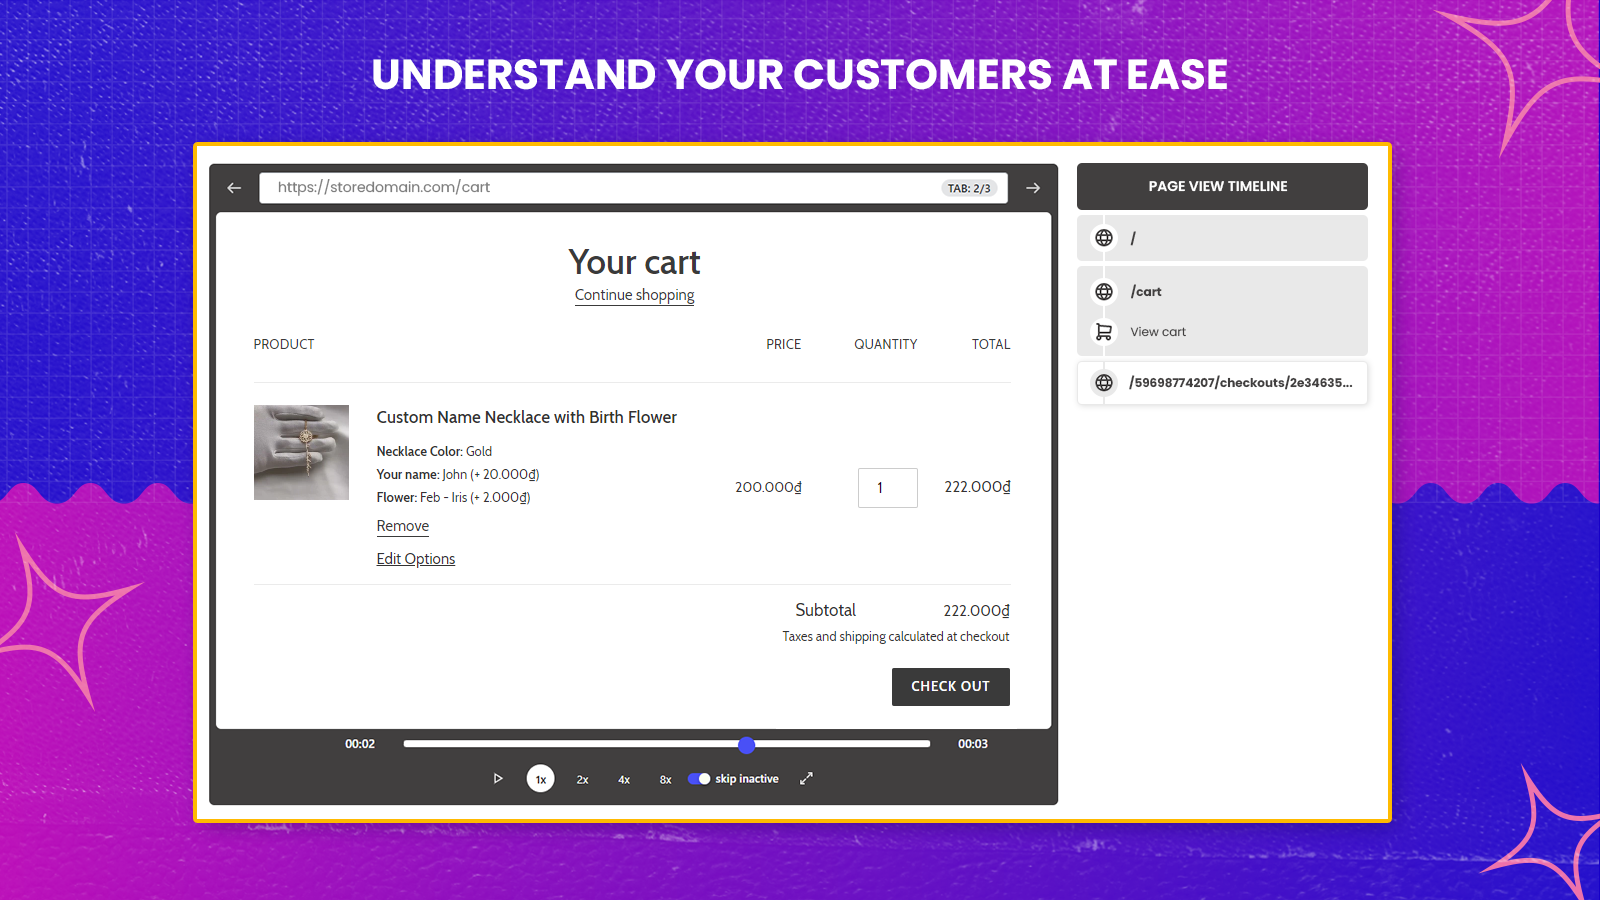Toggle the skip inactive switch

(x=699, y=779)
